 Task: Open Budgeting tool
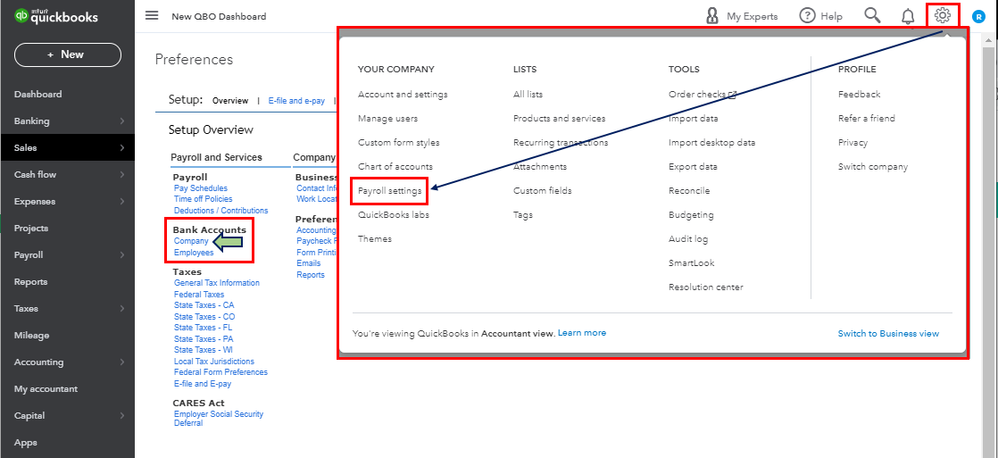[x=691, y=215]
